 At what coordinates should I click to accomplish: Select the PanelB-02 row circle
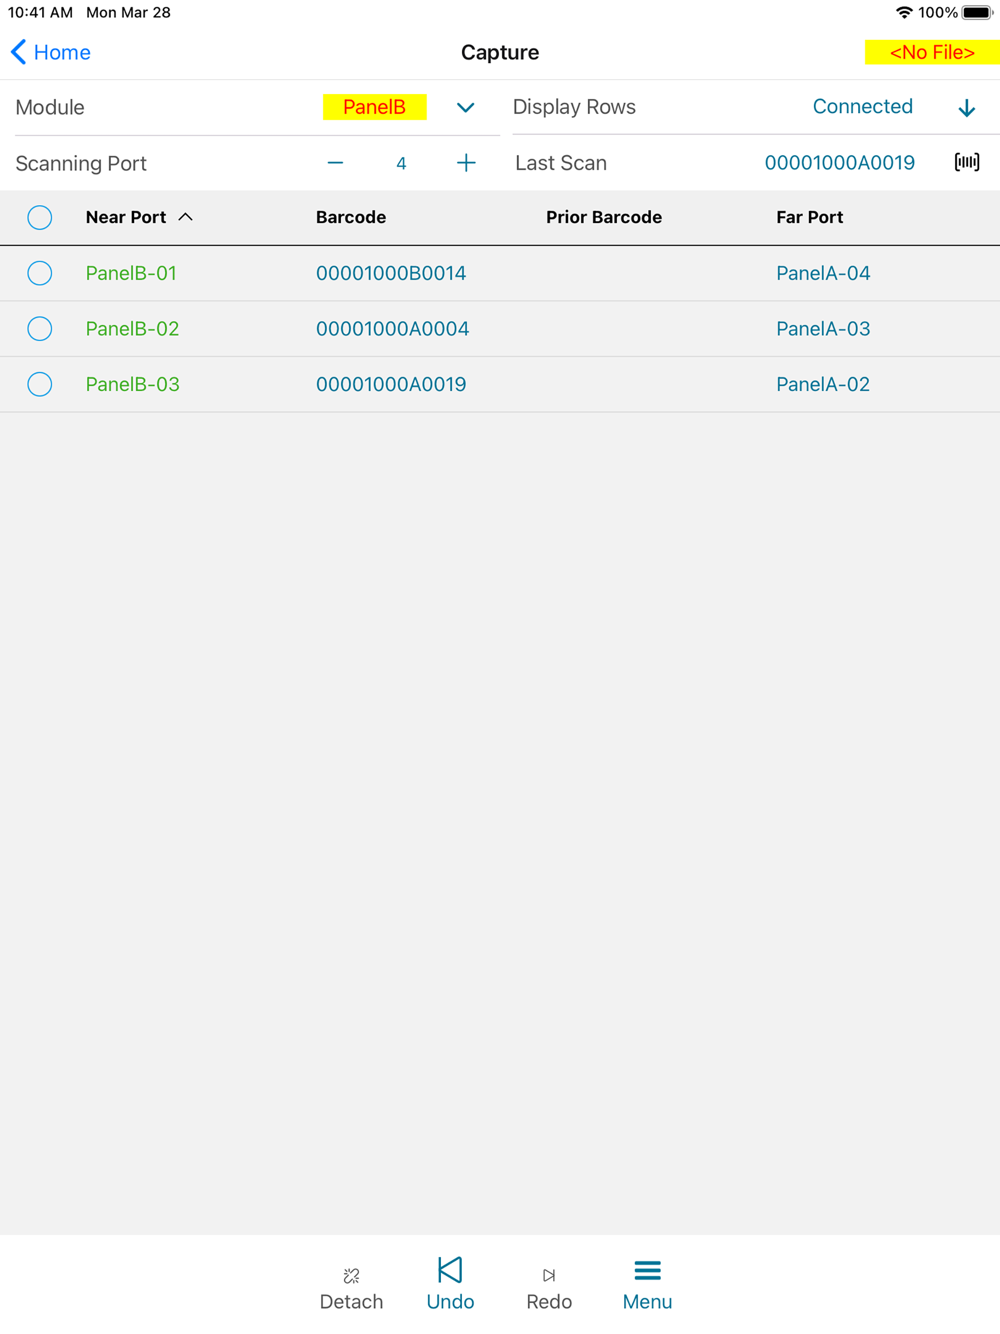(x=40, y=329)
